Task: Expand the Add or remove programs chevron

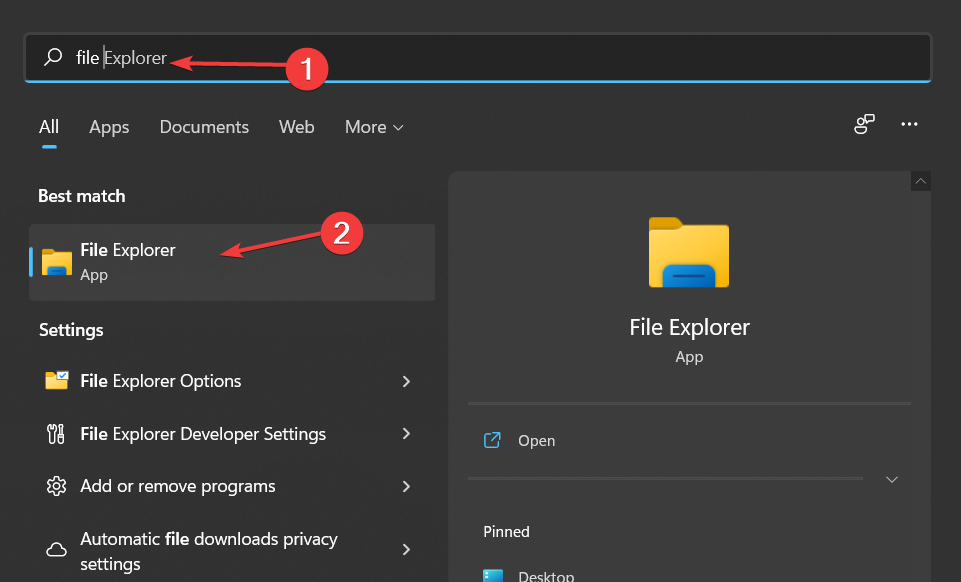Action: tap(406, 486)
